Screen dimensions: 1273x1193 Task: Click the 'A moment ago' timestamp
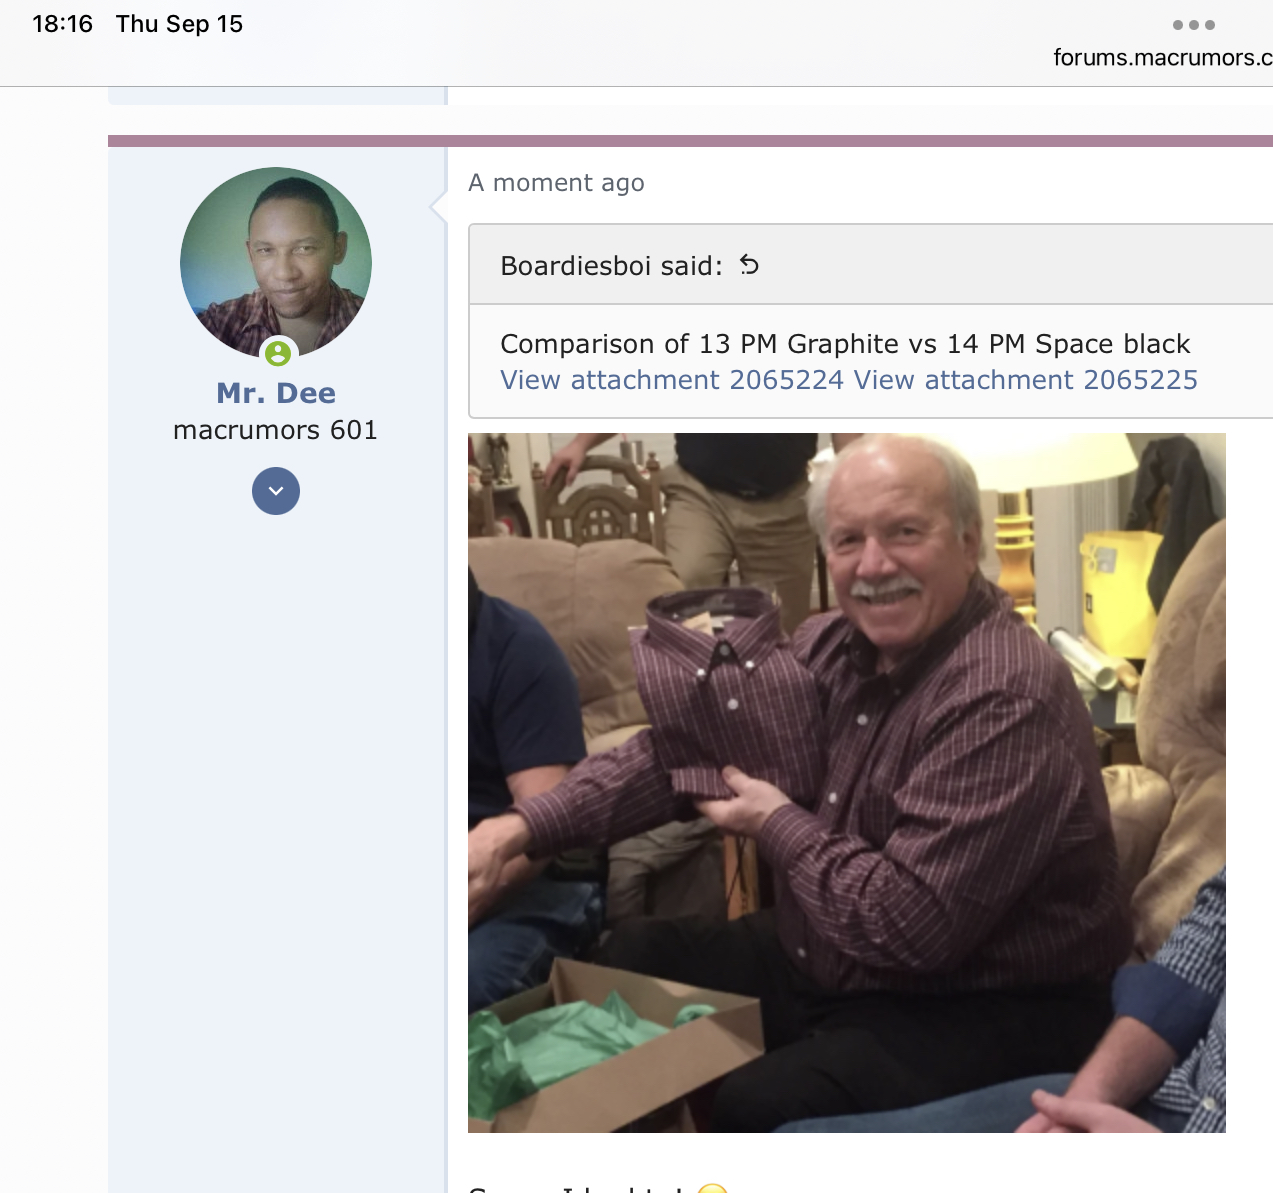click(556, 183)
